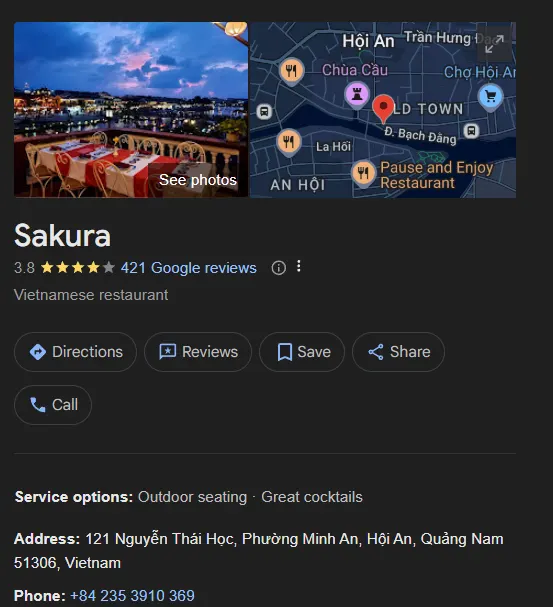553x607 pixels.
Task: Call the restaurant using Call button
Action: [53, 405]
